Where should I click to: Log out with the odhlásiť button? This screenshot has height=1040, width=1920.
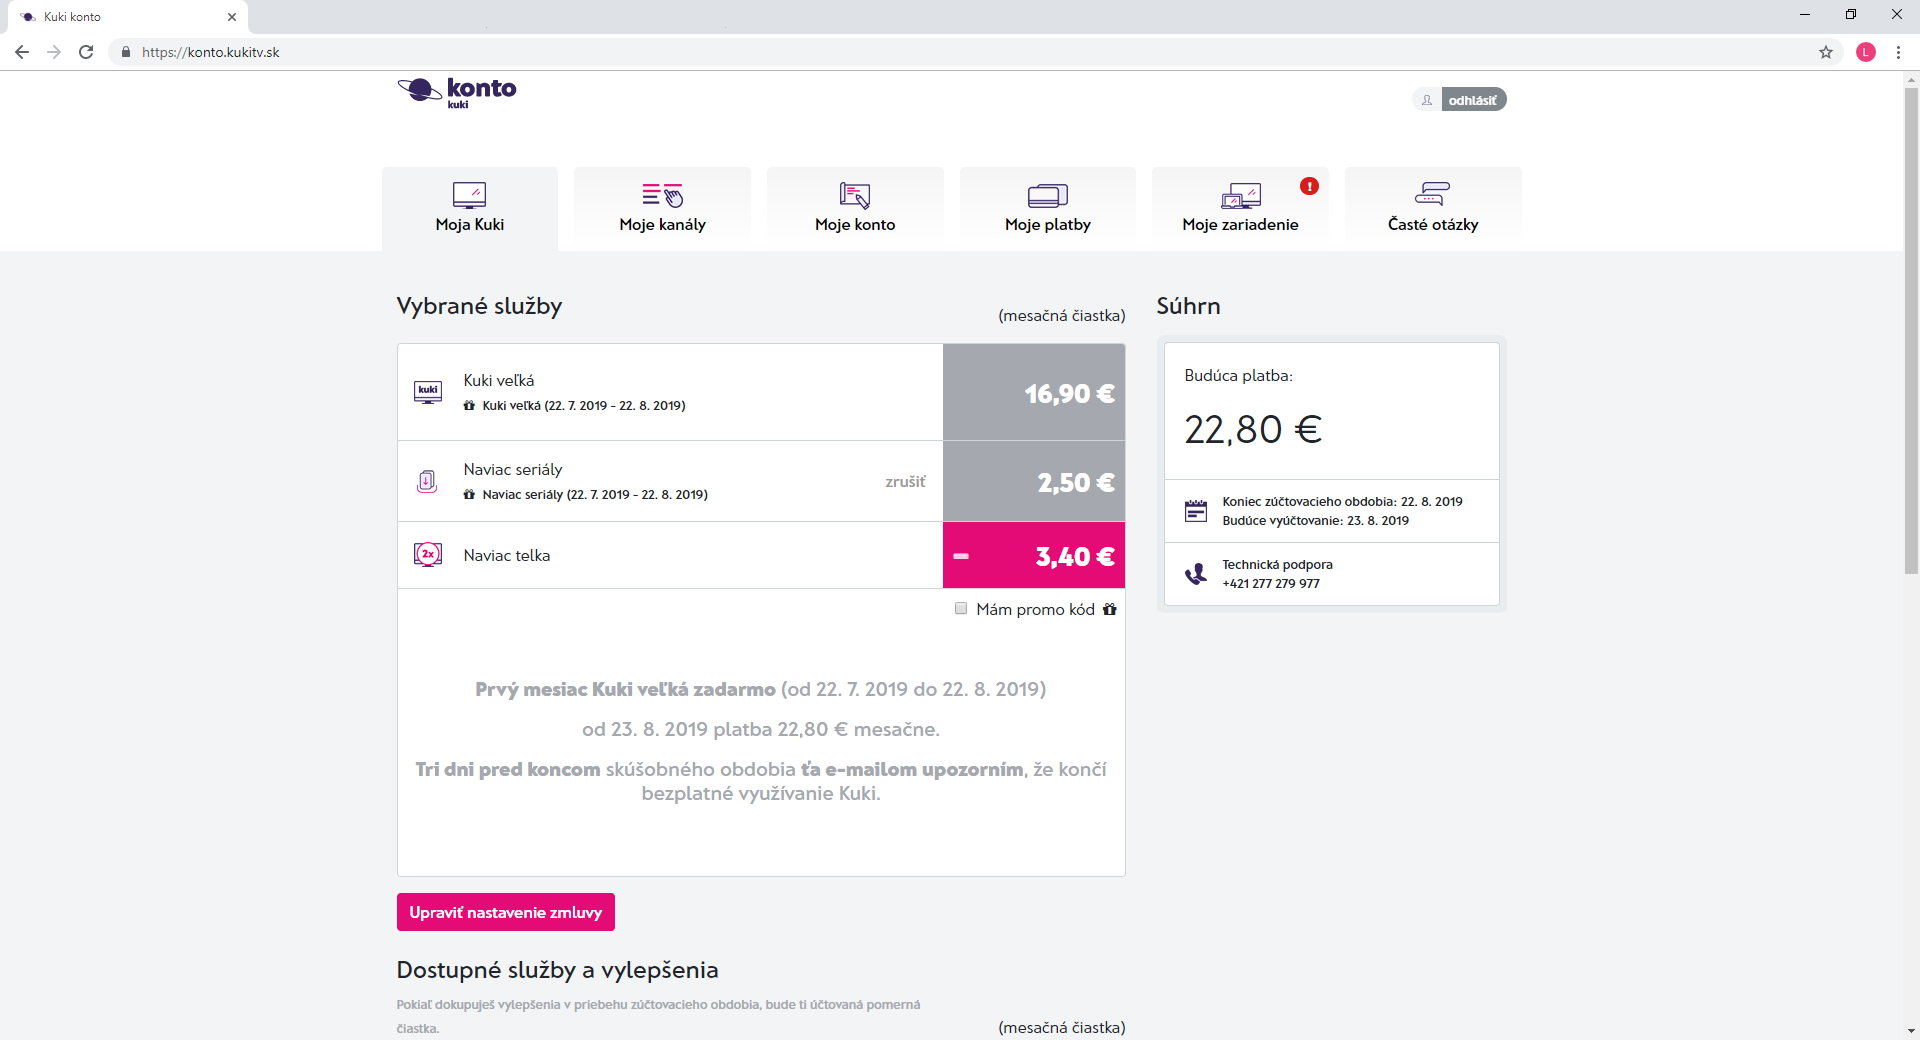tap(1473, 100)
